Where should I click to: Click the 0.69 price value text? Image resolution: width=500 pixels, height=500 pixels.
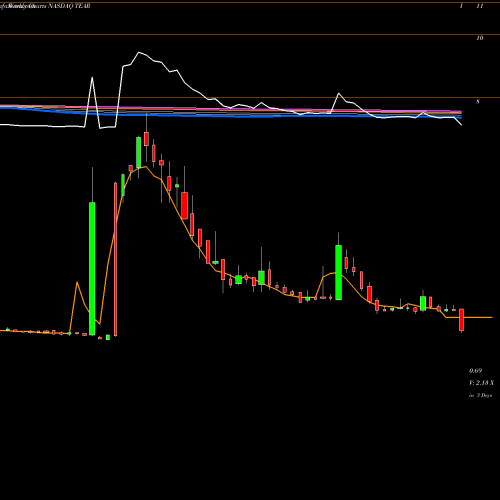coord(475,371)
